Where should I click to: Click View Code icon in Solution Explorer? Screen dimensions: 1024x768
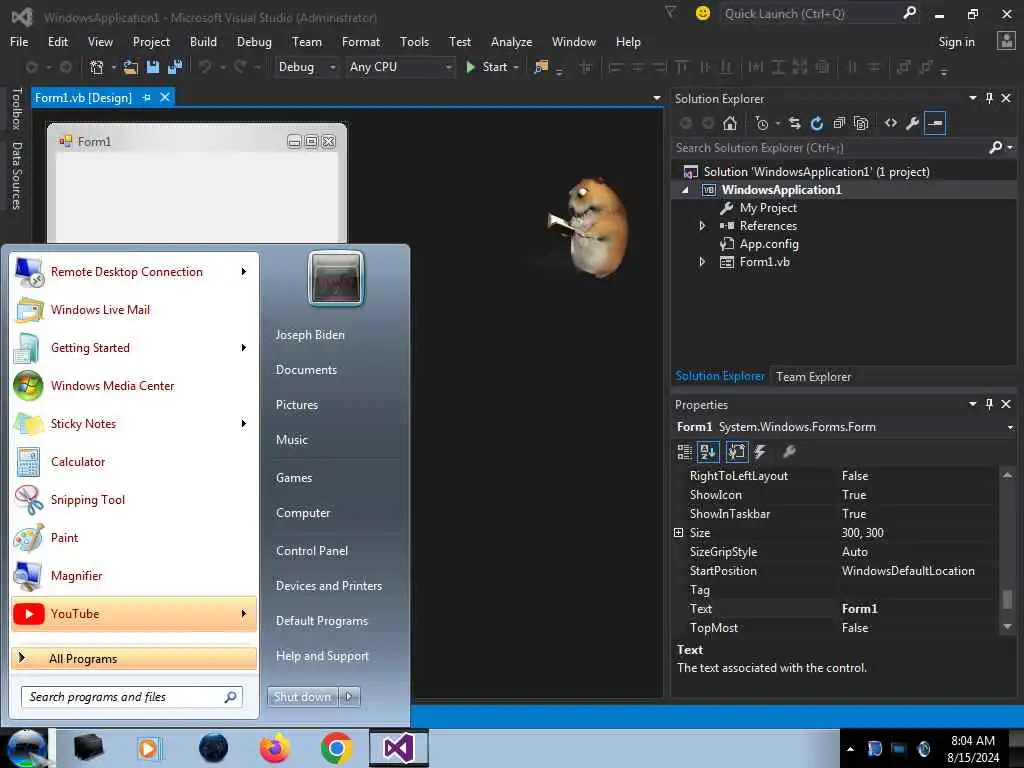[891, 123]
